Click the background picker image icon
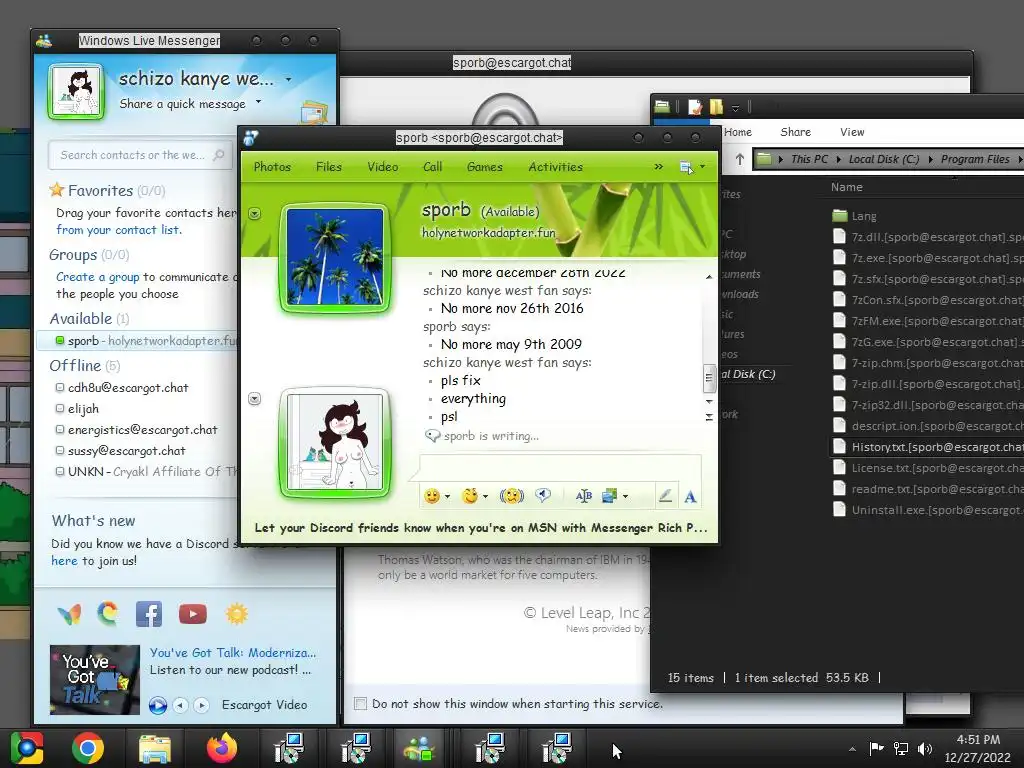This screenshot has width=1024, height=768. coord(609,496)
